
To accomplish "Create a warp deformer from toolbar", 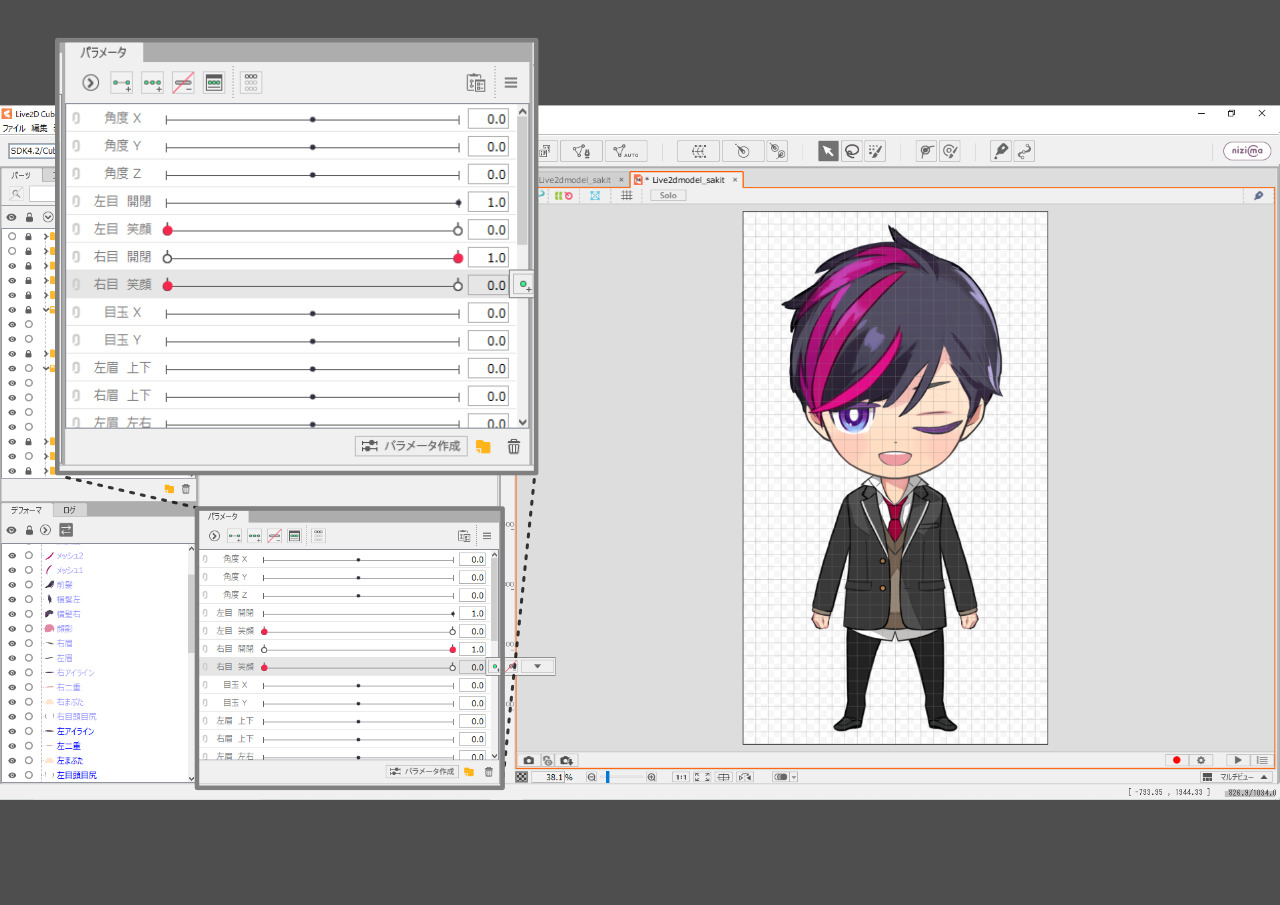I will click(698, 151).
